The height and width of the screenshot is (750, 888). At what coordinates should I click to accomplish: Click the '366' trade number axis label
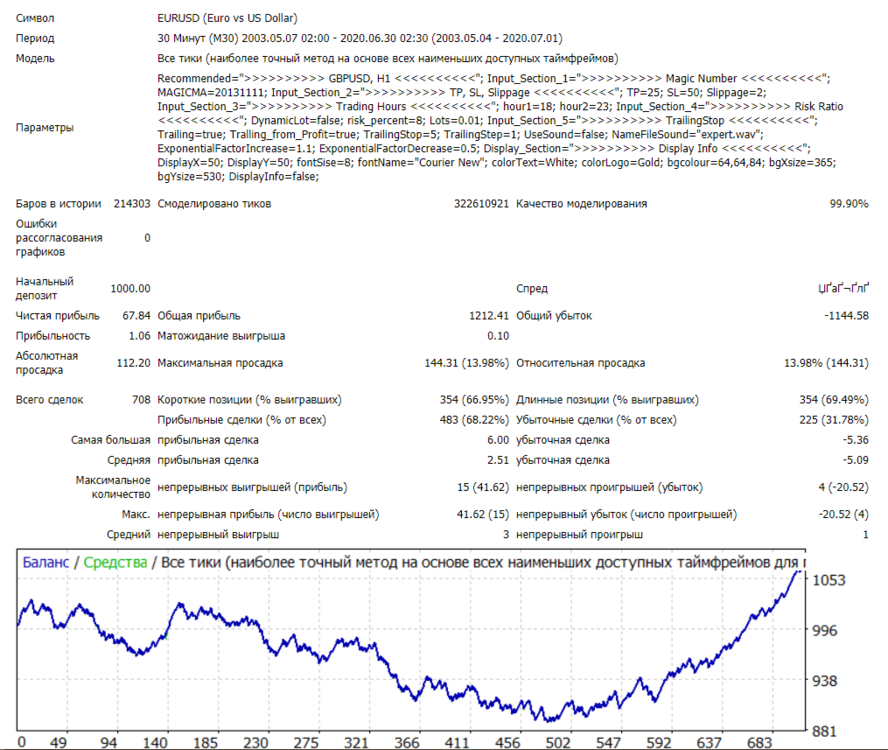point(407,742)
